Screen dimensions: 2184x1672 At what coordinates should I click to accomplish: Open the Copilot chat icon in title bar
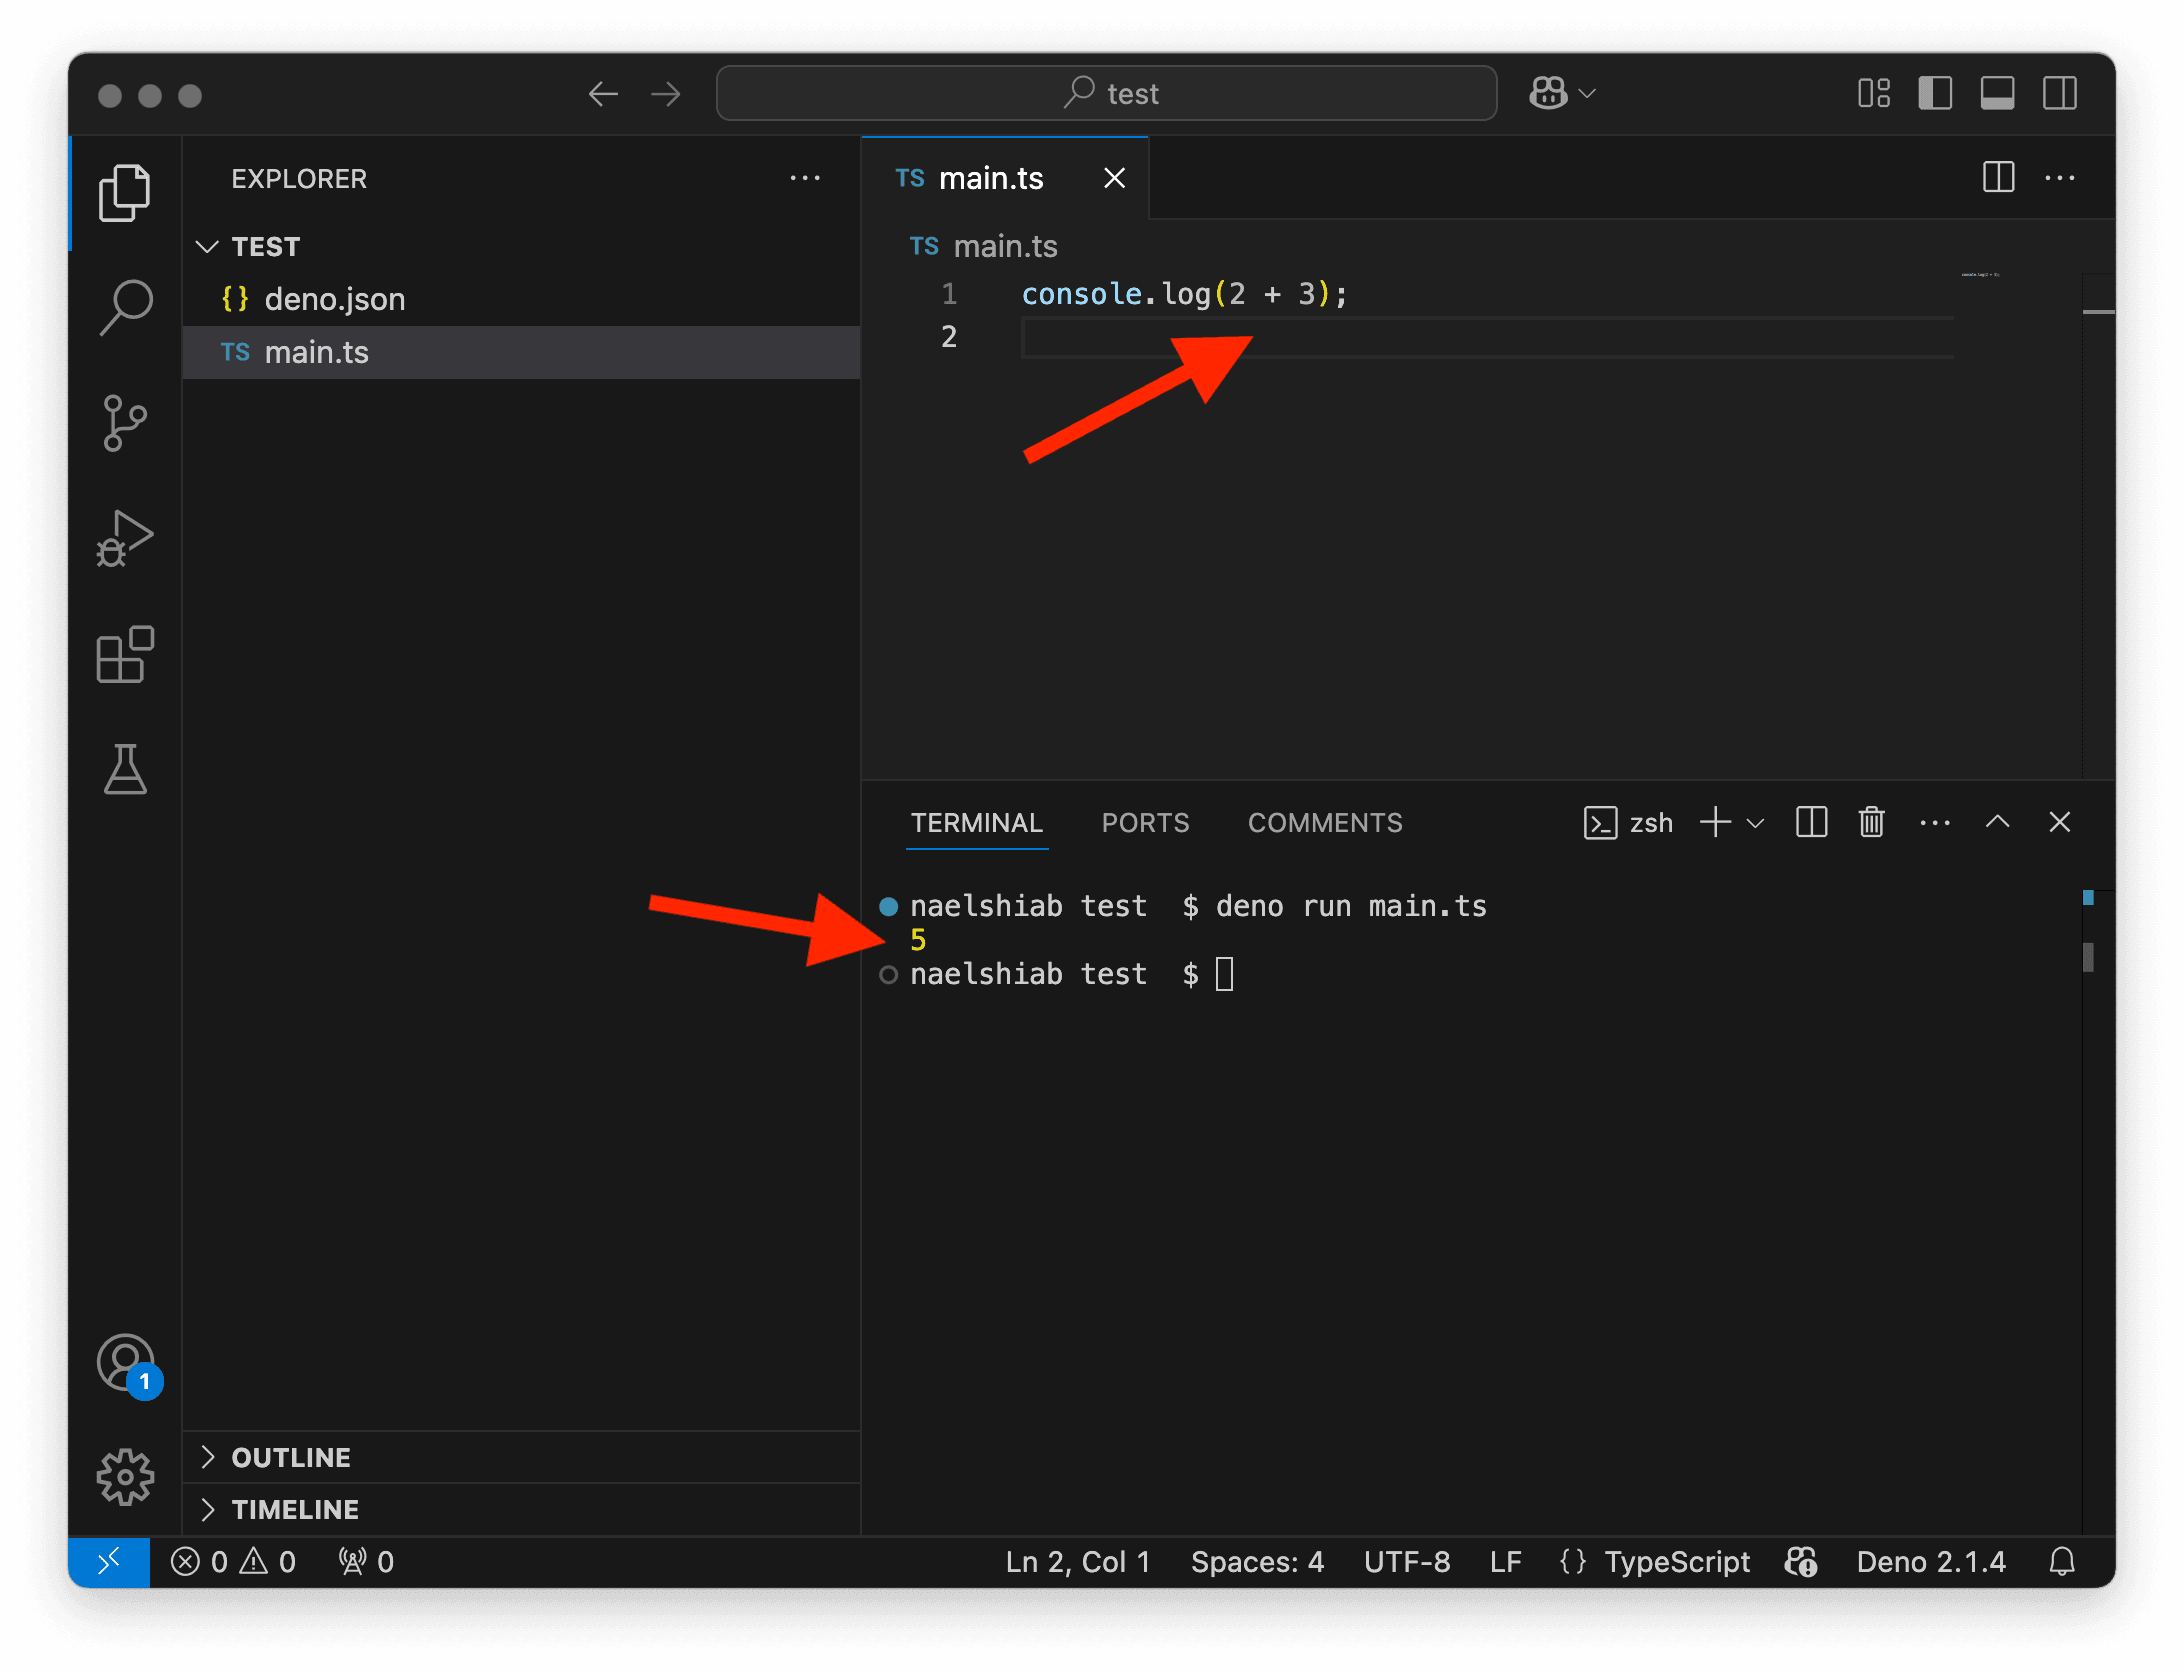pyautogui.click(x=1548, y=94)
